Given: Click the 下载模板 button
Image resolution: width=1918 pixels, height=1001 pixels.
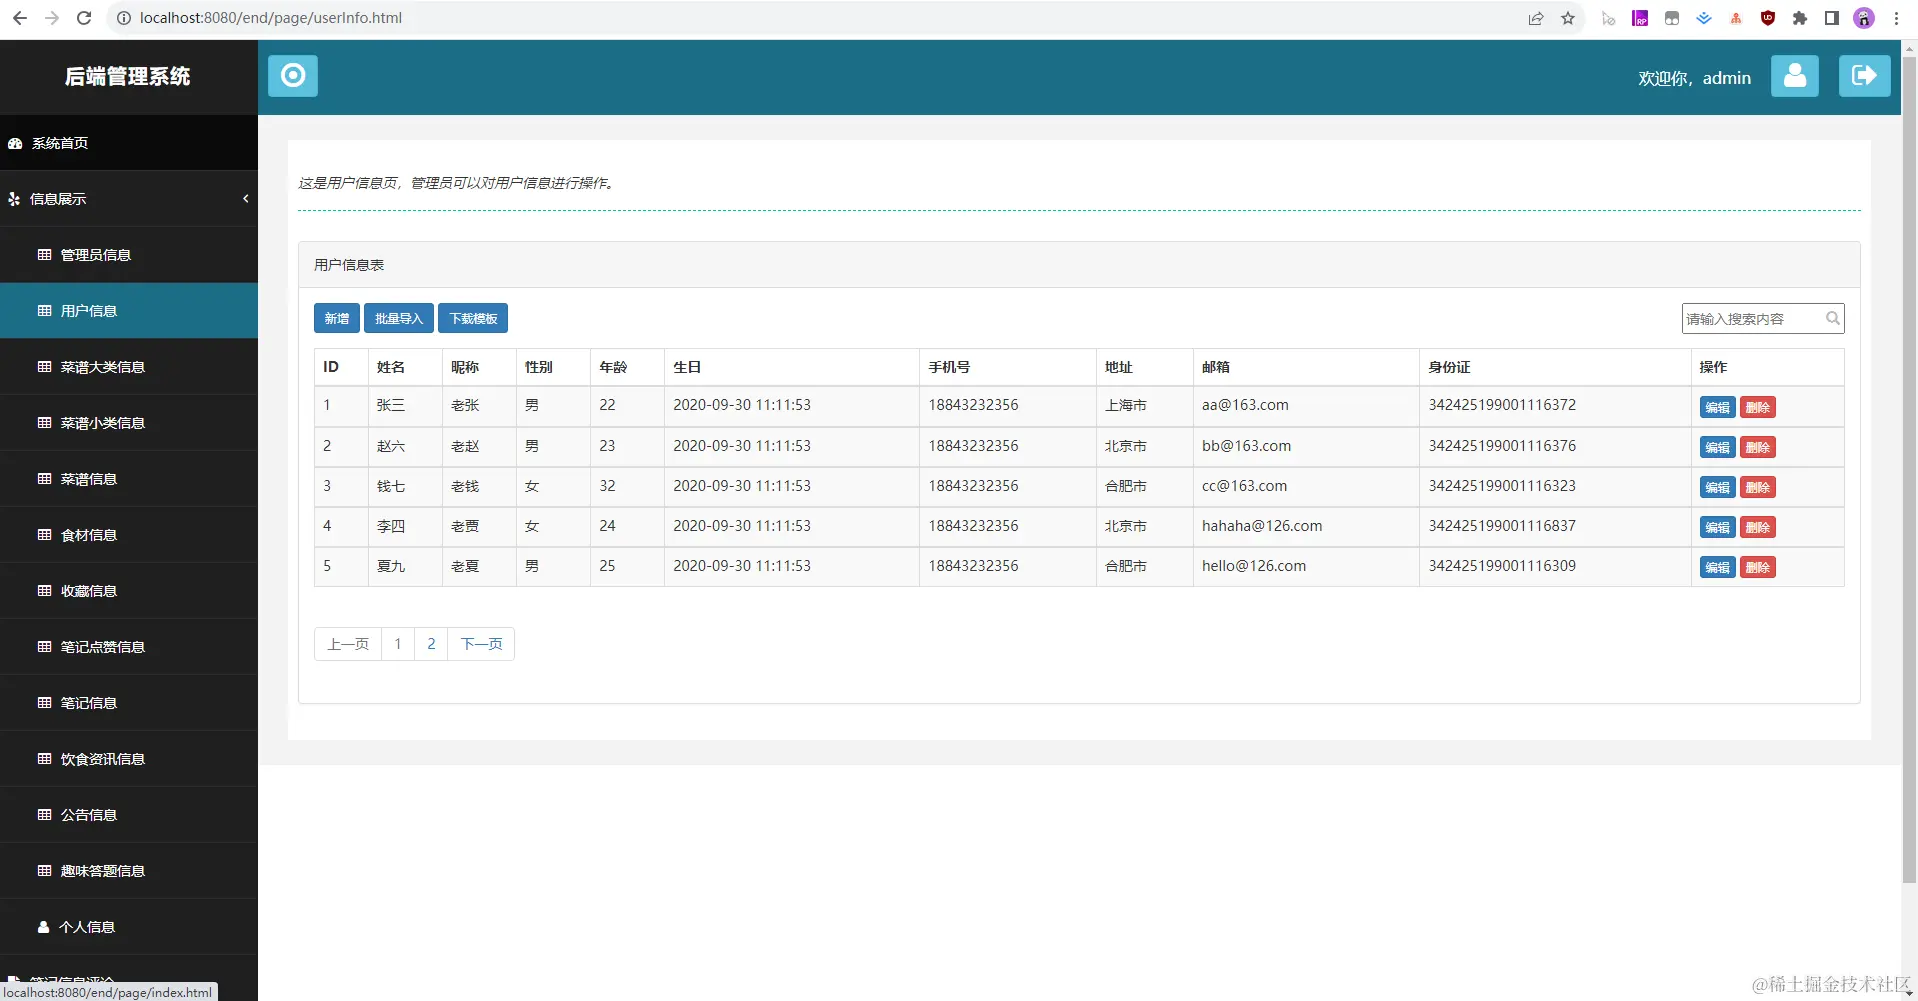Looking at the screenshot, I should point(473,318).
